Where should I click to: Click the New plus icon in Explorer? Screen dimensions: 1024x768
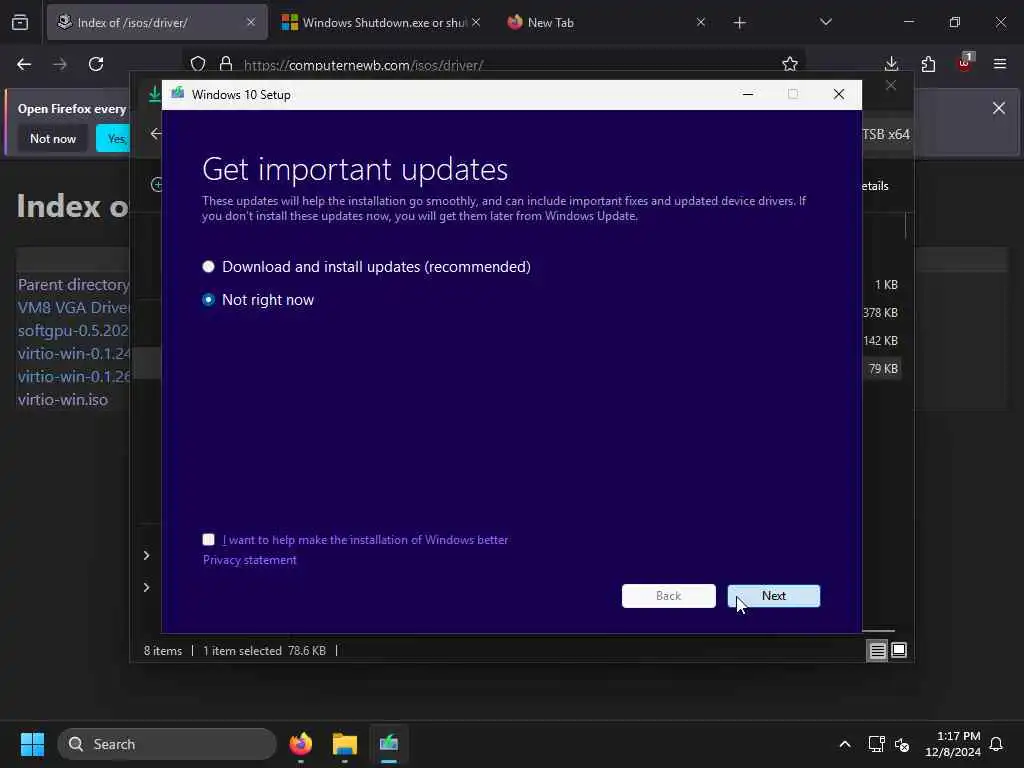157,185
